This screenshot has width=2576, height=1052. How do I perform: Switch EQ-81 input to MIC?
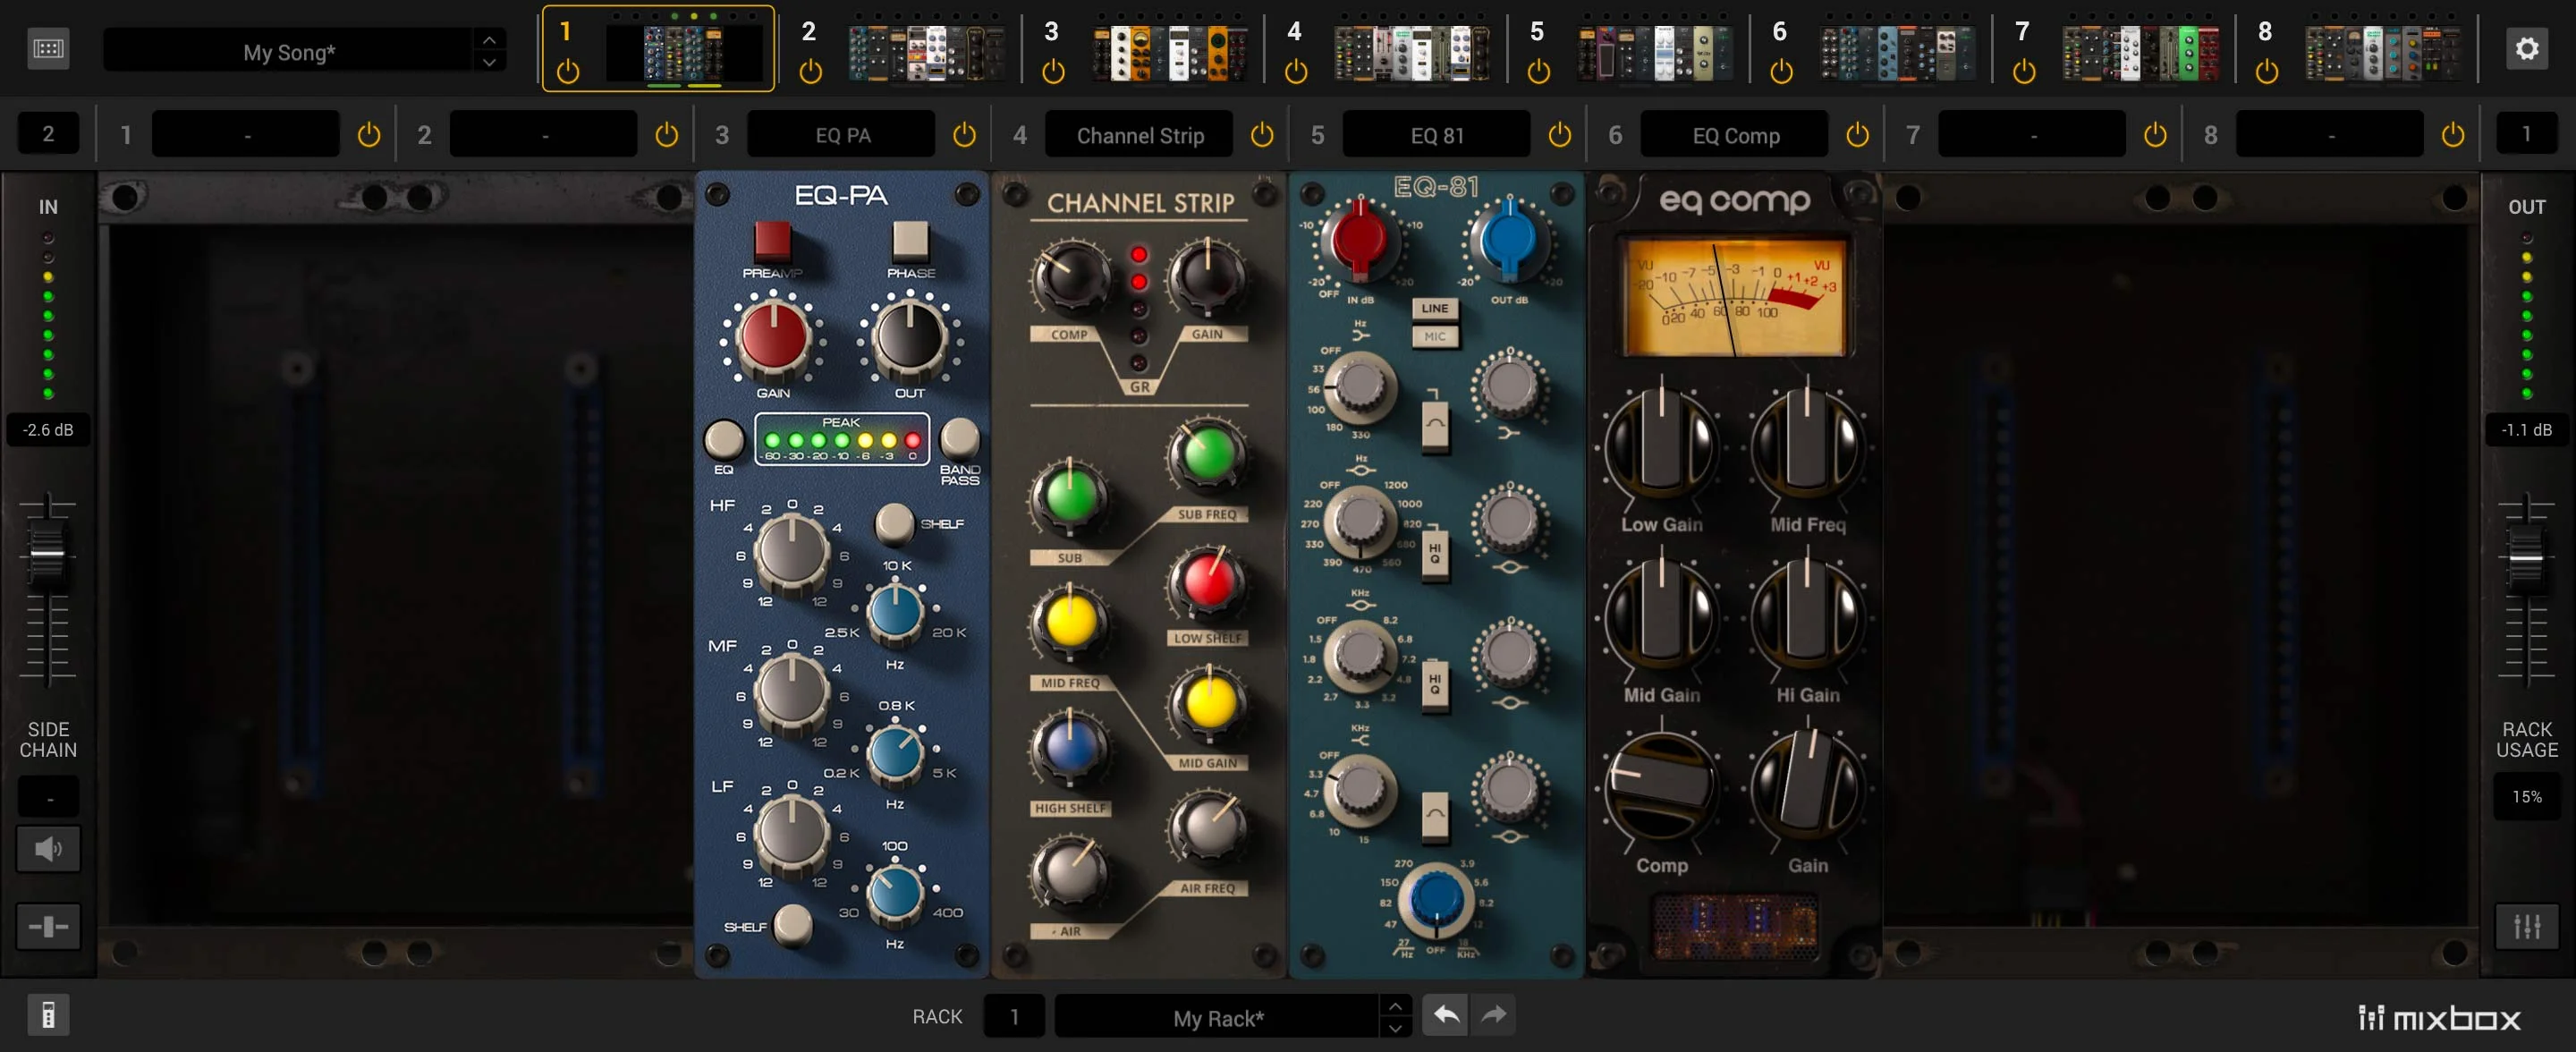[1436, 337]
